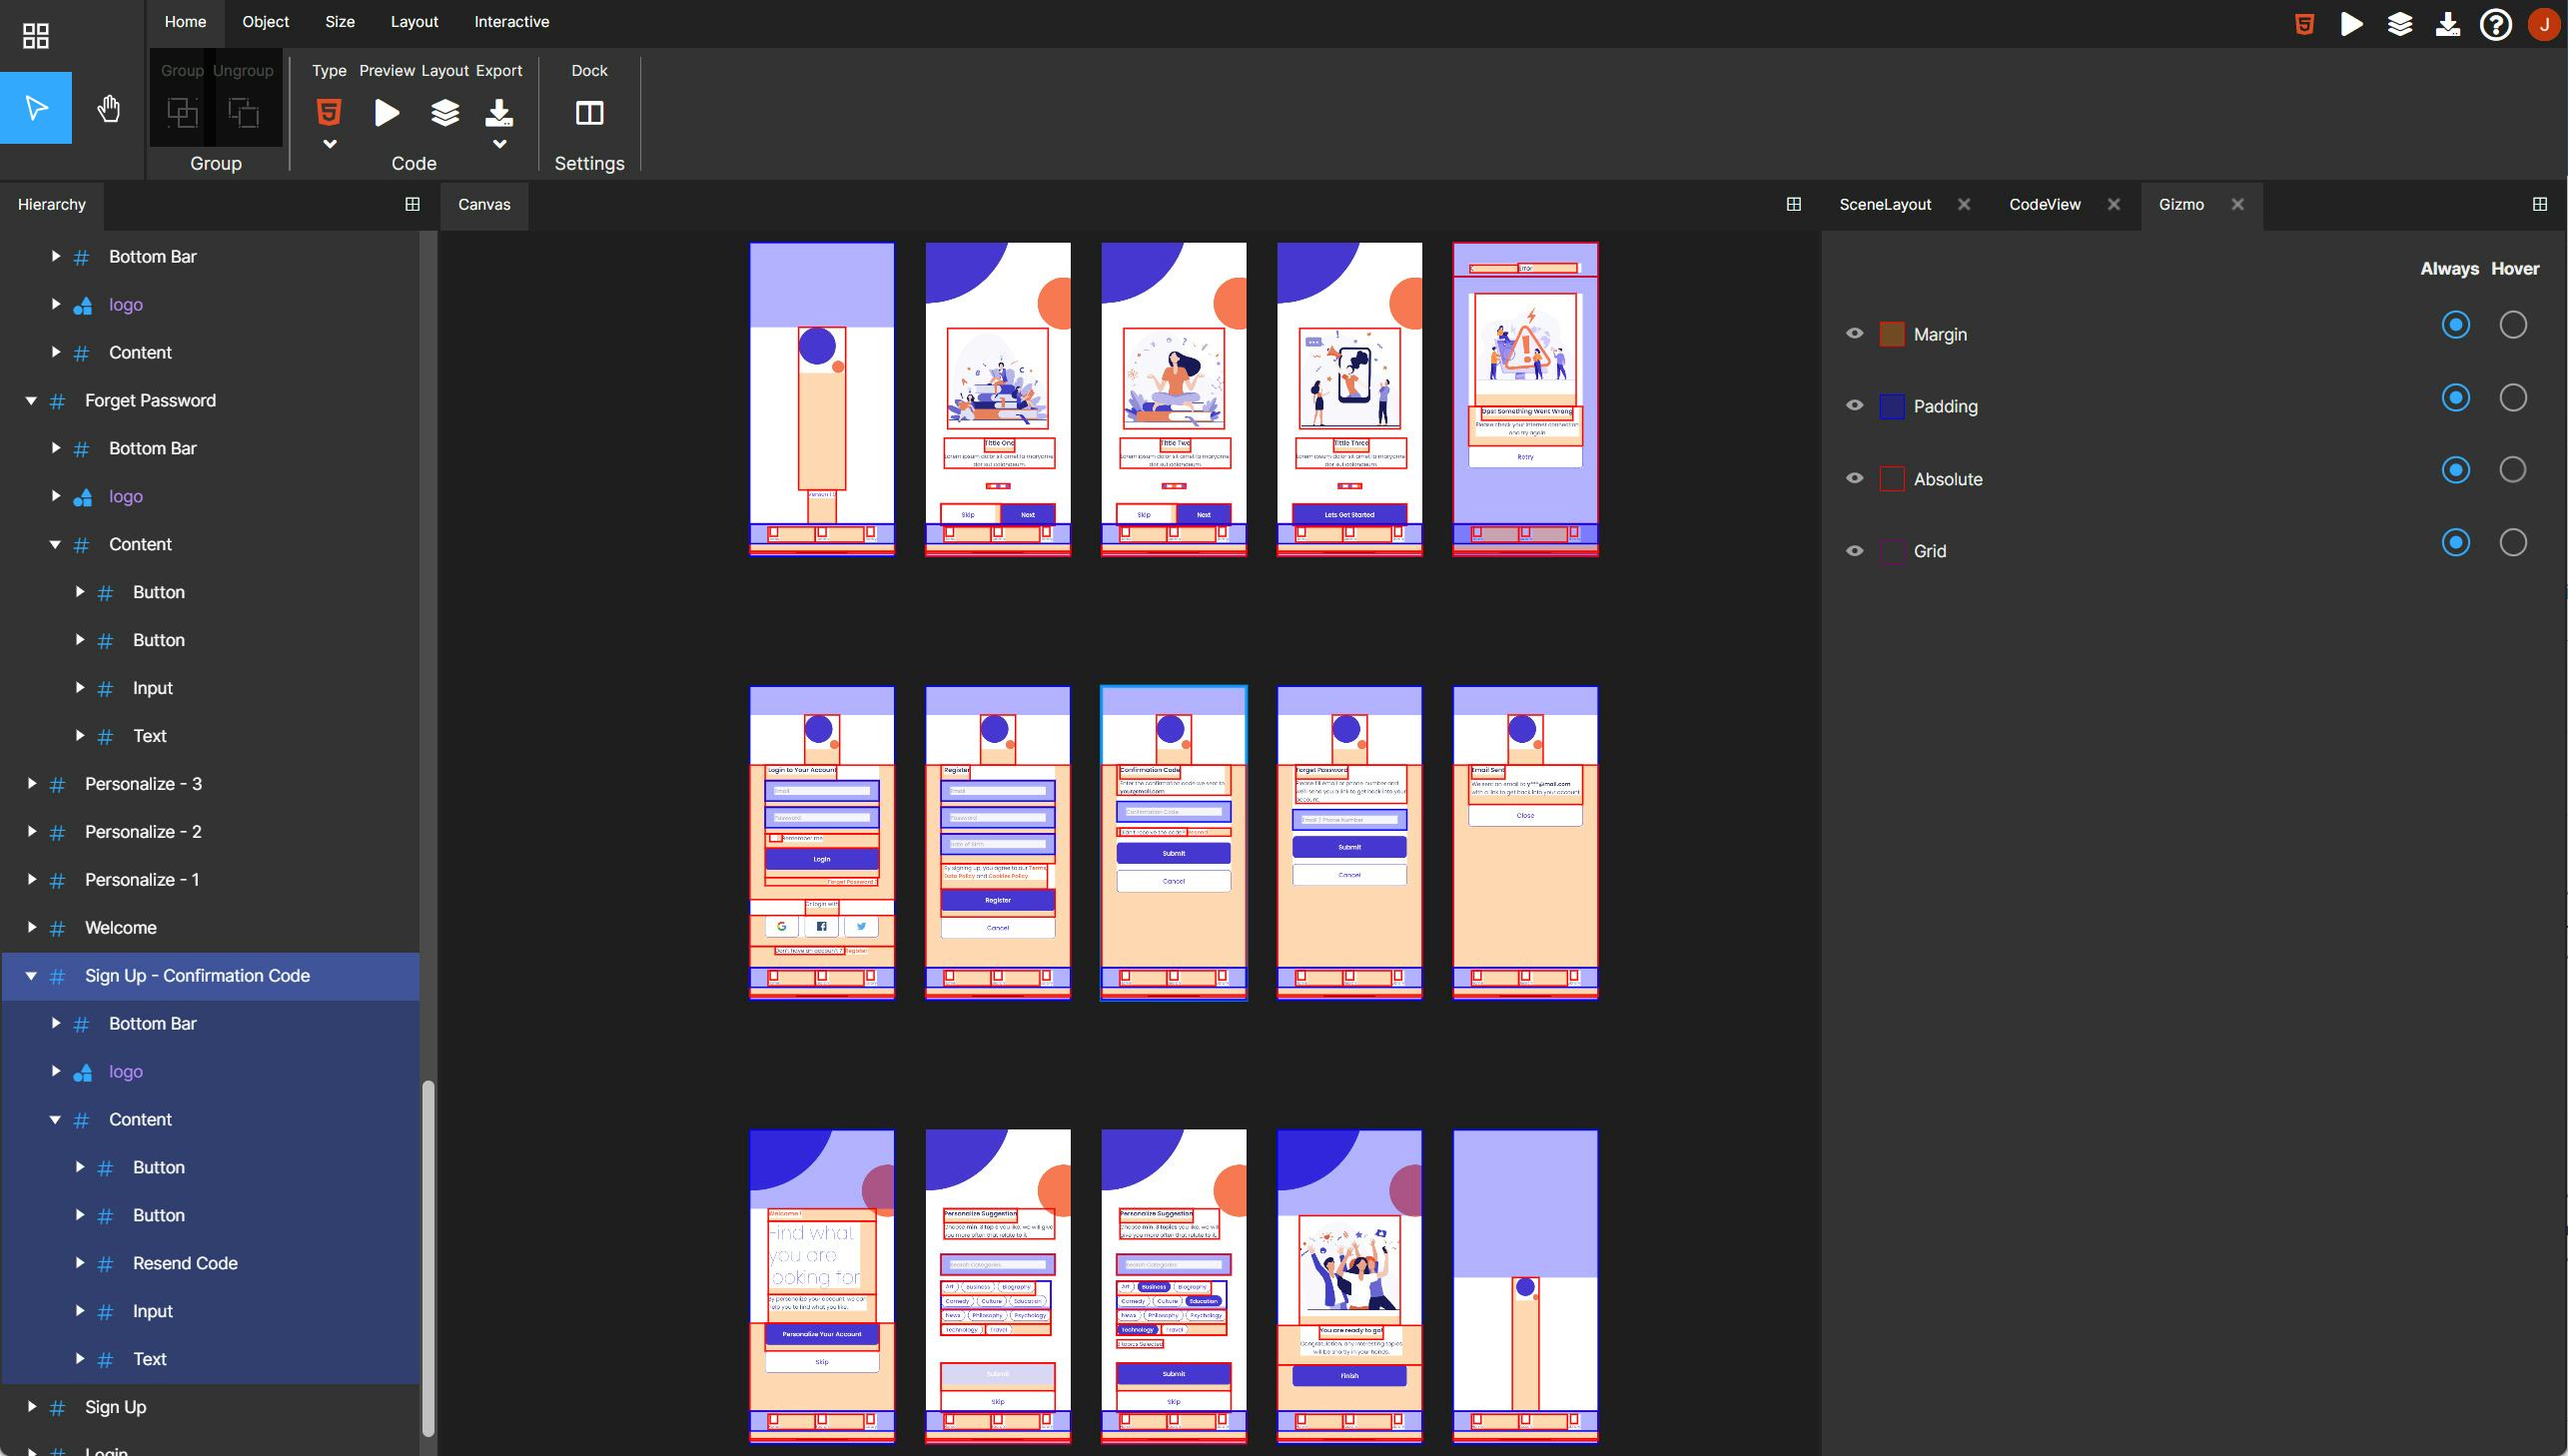Expand the Personalize - 3 node

point(31,784)
